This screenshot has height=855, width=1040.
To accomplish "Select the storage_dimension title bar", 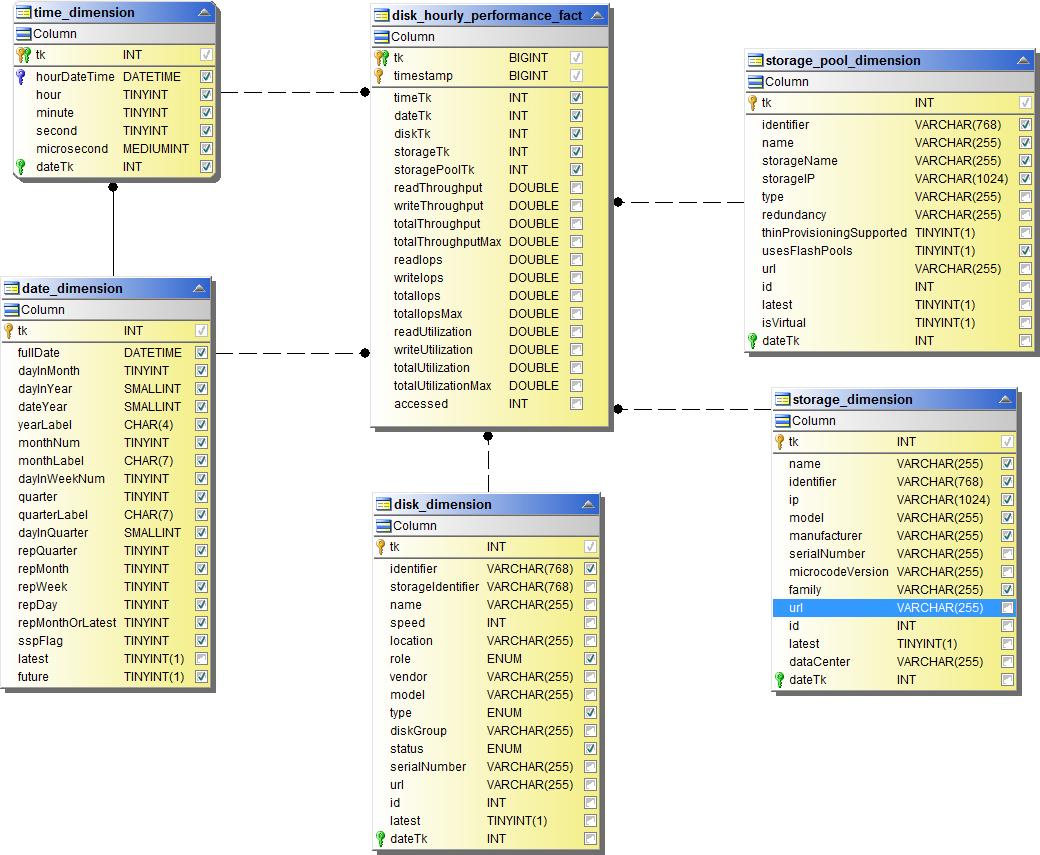I will [x=852, y=400].
